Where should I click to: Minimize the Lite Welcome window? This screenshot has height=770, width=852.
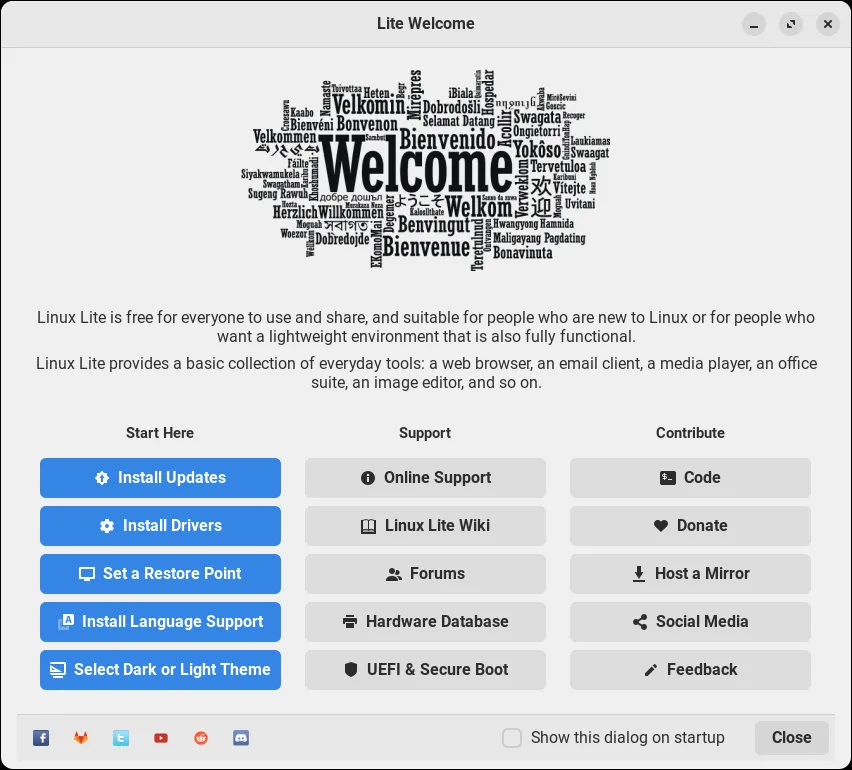754,24
